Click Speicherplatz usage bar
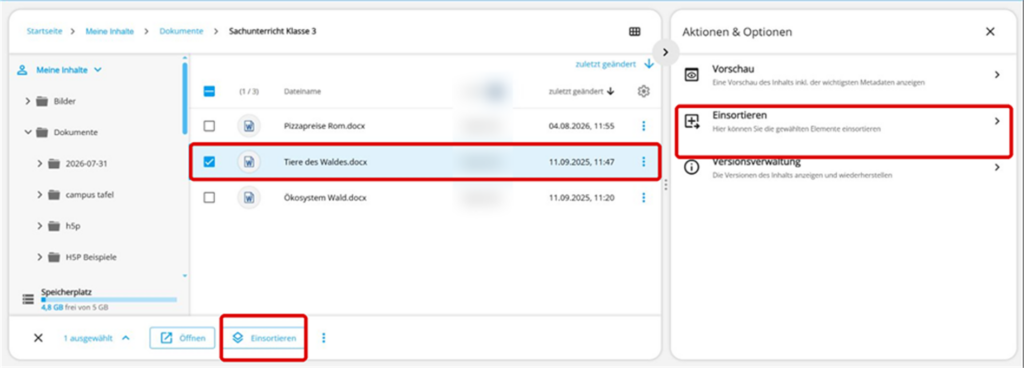 pyautogui.click(x=109, y=300)
